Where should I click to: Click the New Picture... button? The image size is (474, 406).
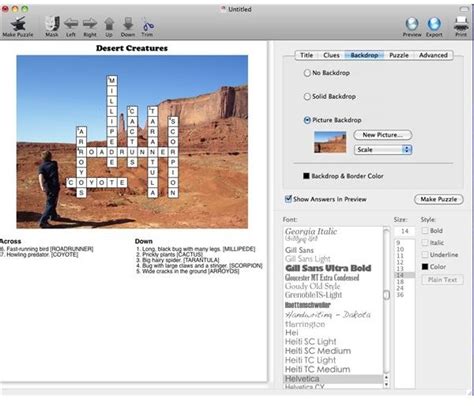(x=383, y=135)
